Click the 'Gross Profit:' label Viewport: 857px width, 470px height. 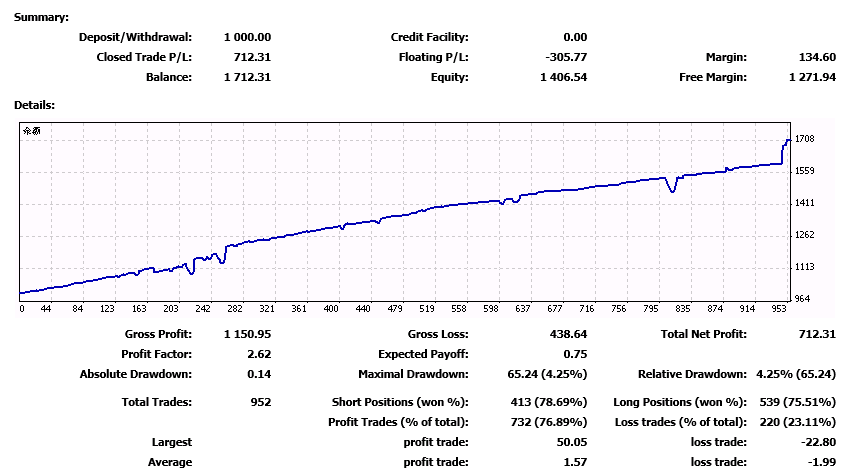point(158,334)
